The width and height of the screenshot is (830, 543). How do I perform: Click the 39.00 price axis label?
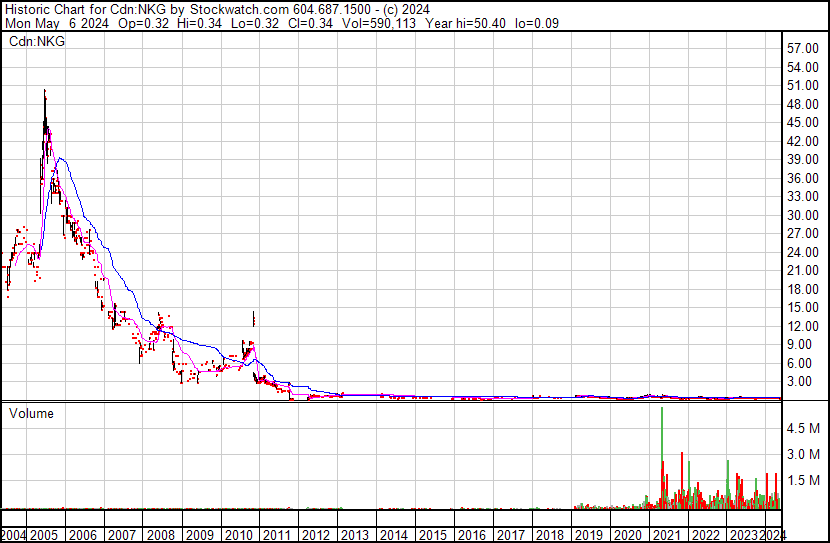pos(803,159)
